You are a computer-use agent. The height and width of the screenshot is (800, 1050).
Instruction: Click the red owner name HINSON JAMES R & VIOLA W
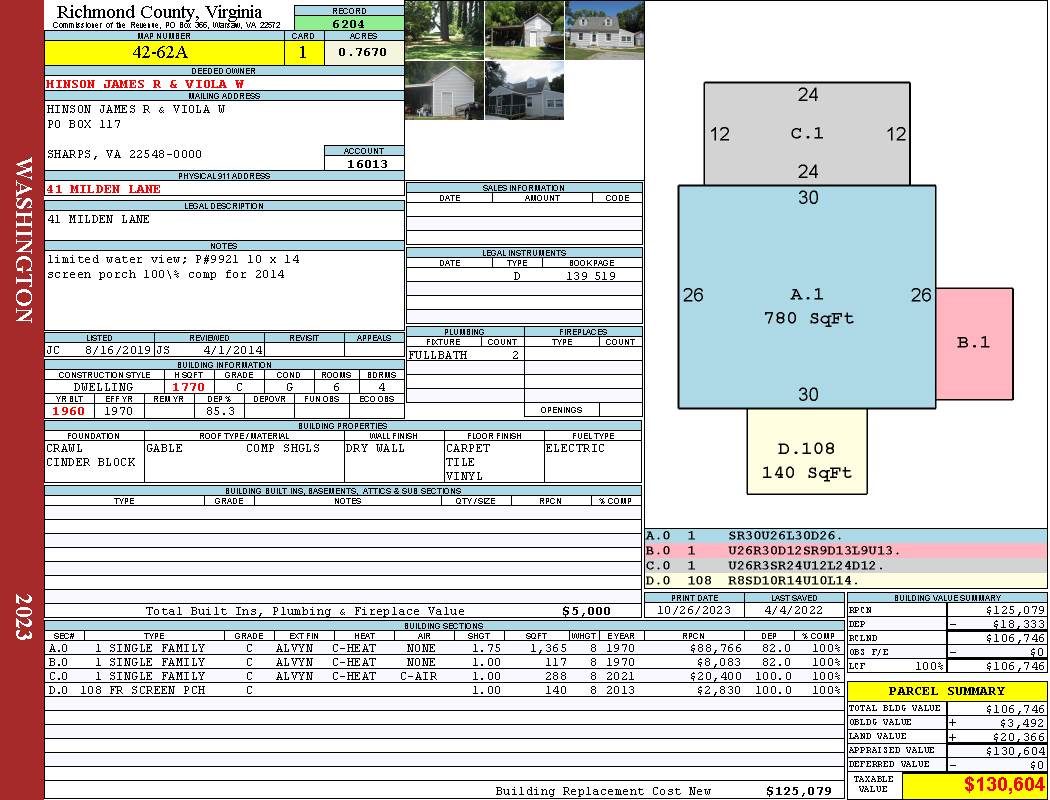145,84
